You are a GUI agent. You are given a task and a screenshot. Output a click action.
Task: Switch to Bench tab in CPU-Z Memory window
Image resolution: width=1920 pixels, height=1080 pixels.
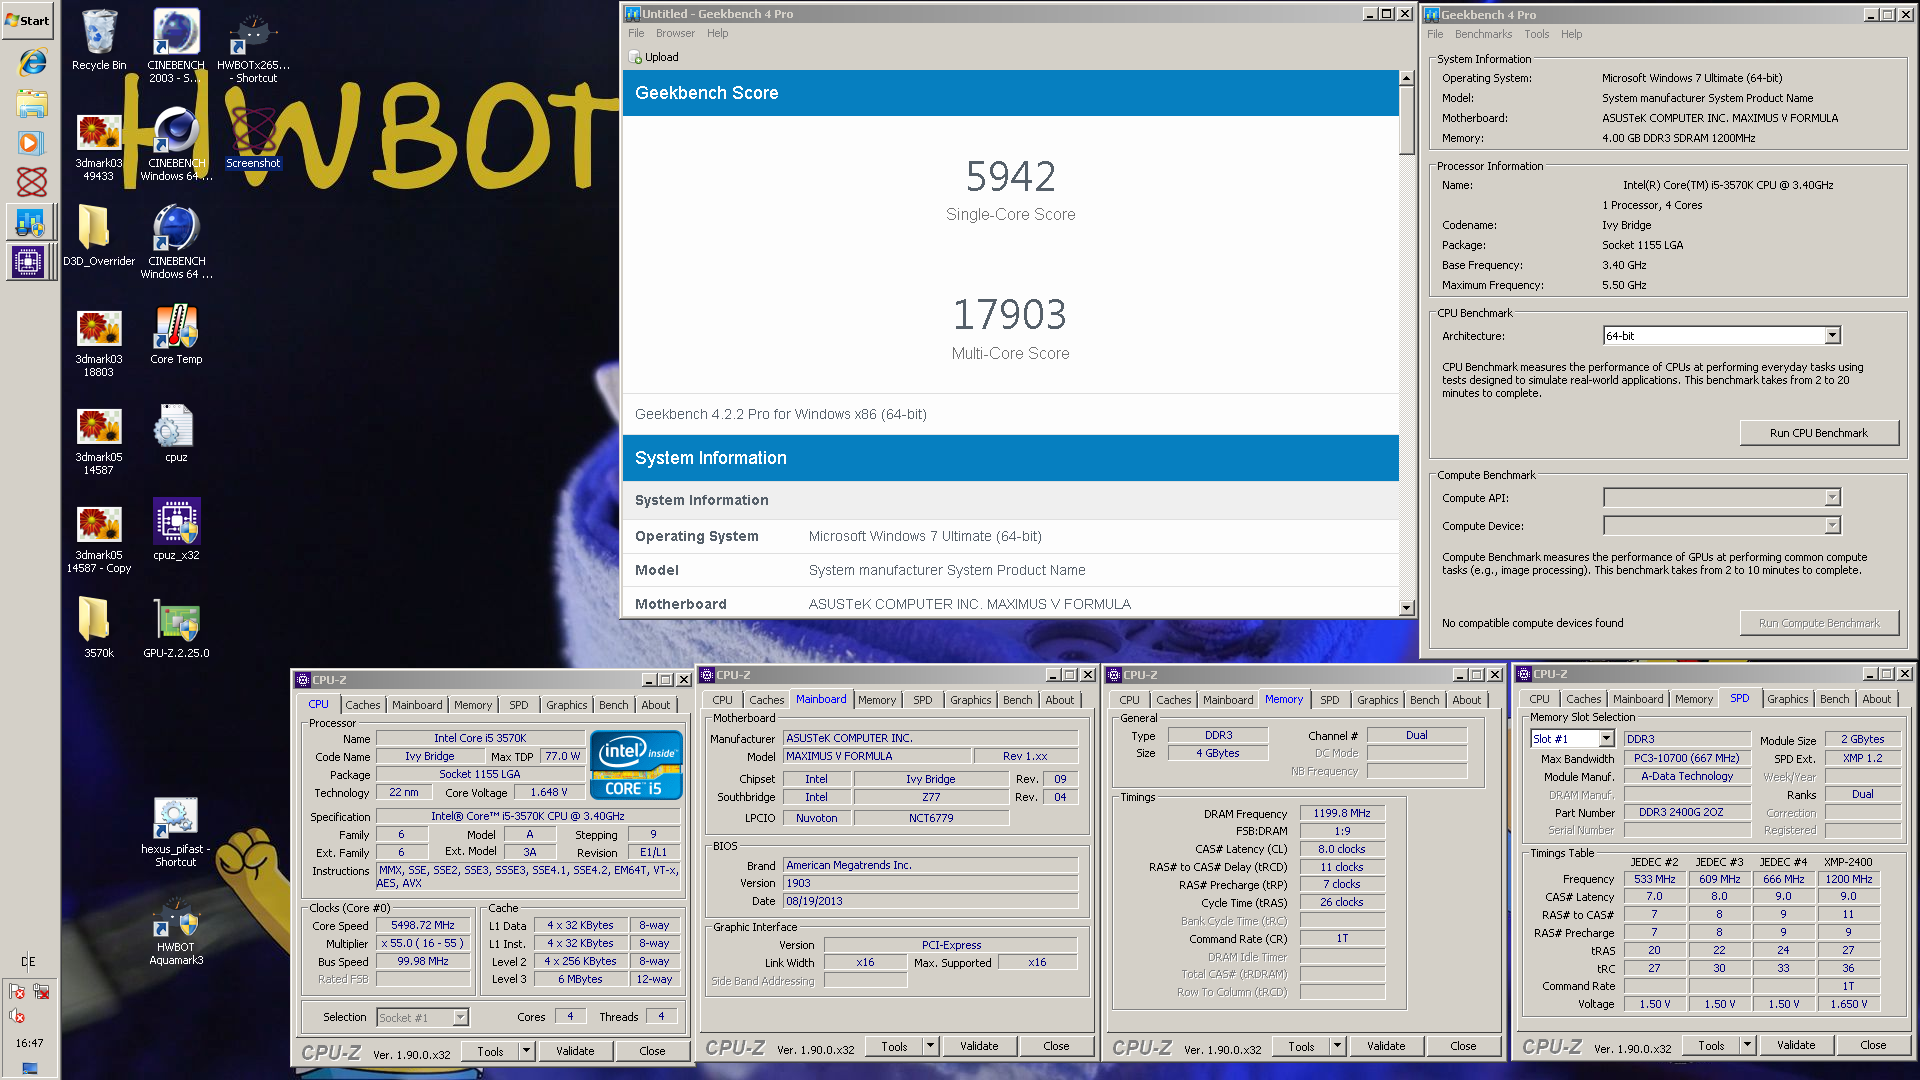(1424, 700)
